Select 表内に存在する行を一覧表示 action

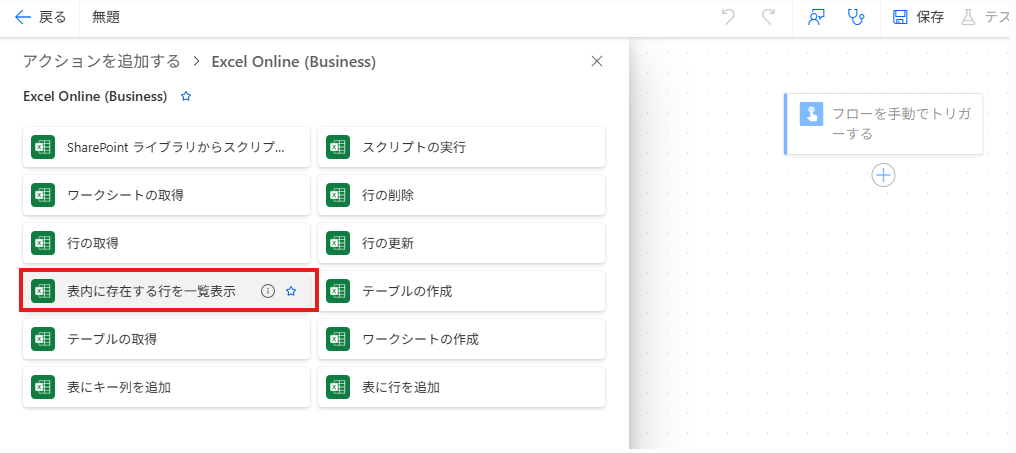point(167,292)
